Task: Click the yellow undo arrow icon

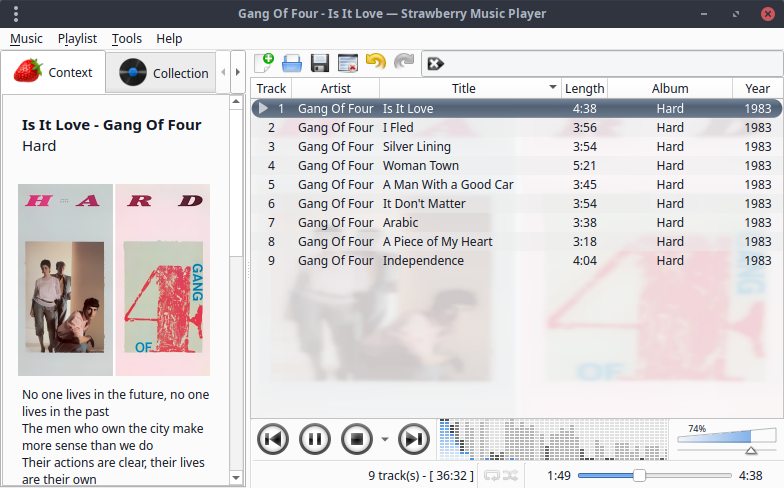Action: click(376, 63)
